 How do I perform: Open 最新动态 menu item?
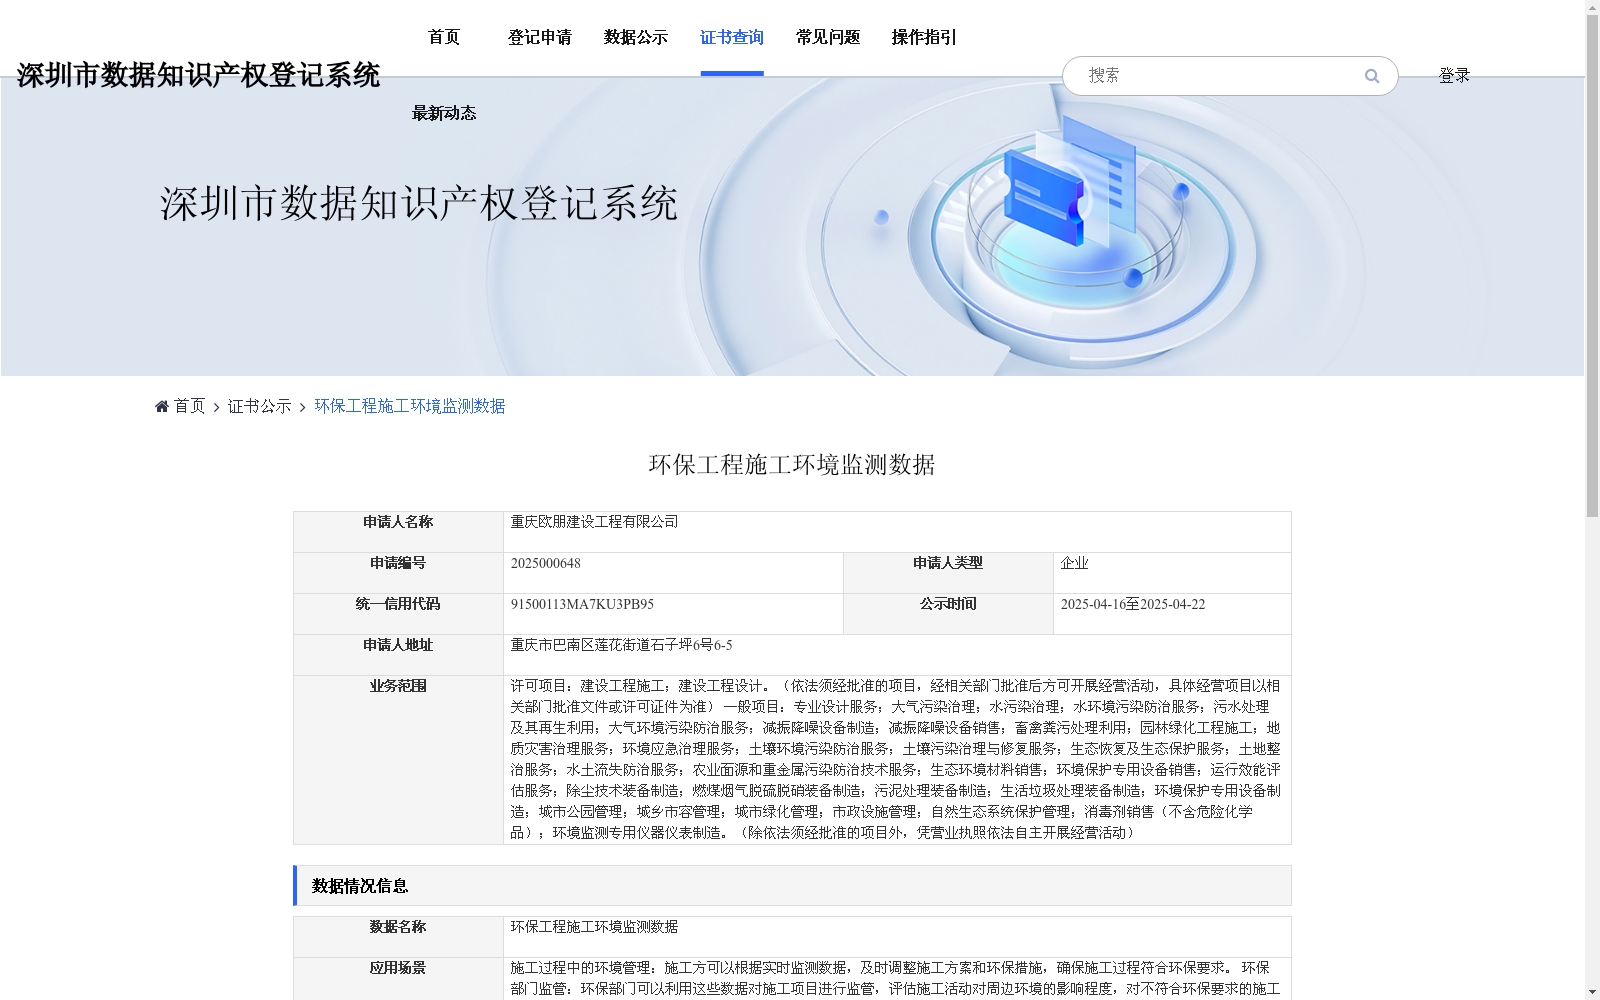(444, 113)
